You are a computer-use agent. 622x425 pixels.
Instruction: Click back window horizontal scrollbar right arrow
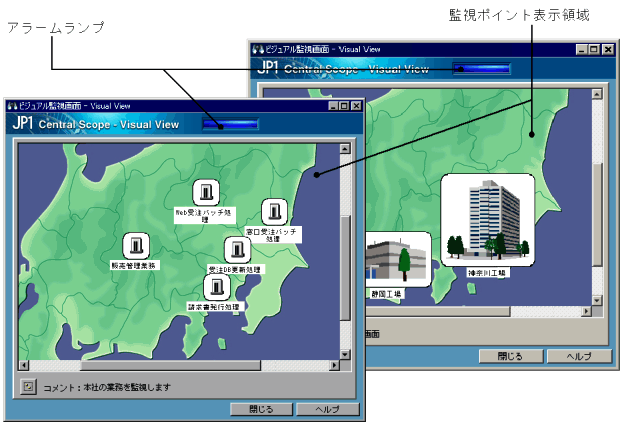click(x=586, y=311)
